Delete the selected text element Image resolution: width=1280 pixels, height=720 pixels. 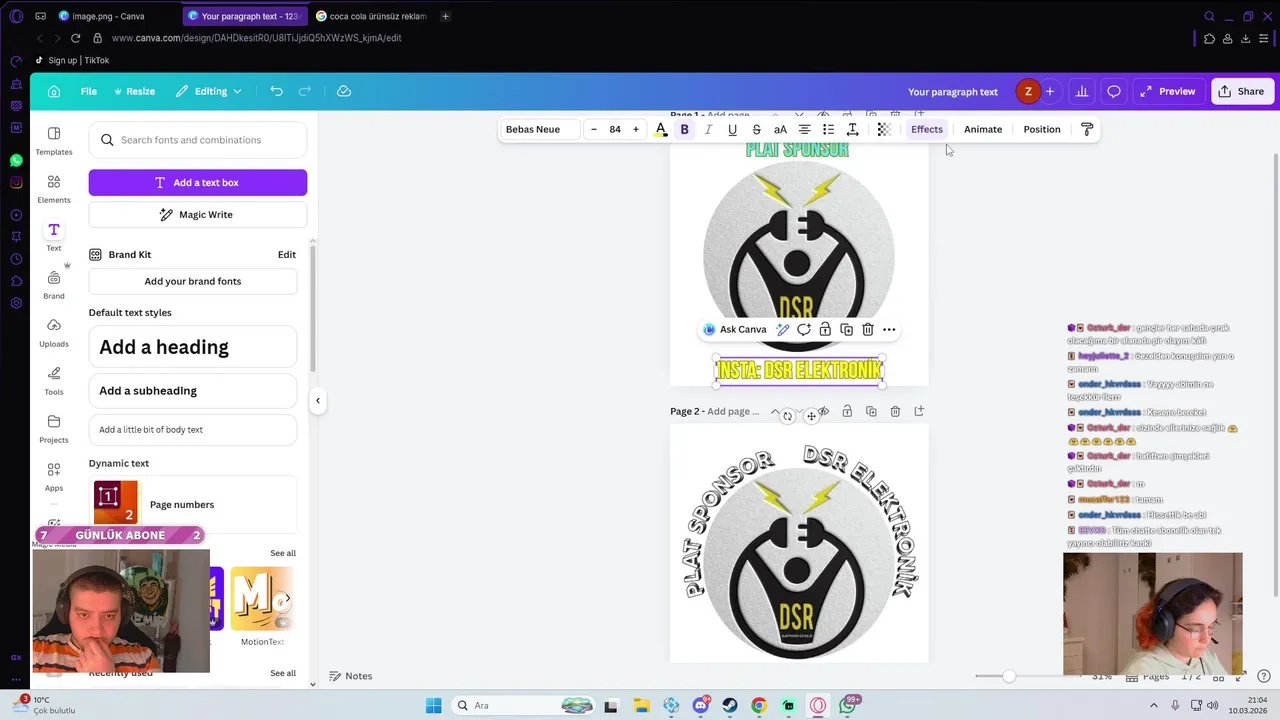868,329
